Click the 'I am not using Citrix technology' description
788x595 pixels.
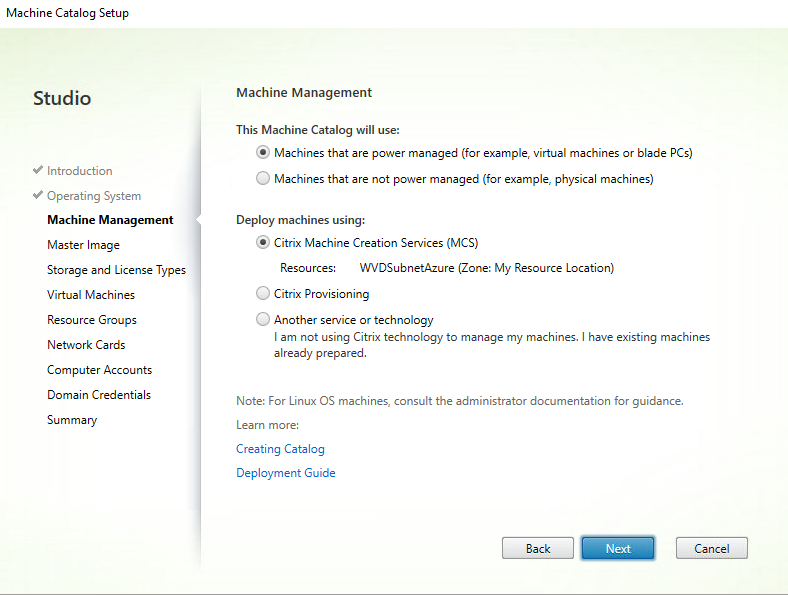(x=492, y=345)
